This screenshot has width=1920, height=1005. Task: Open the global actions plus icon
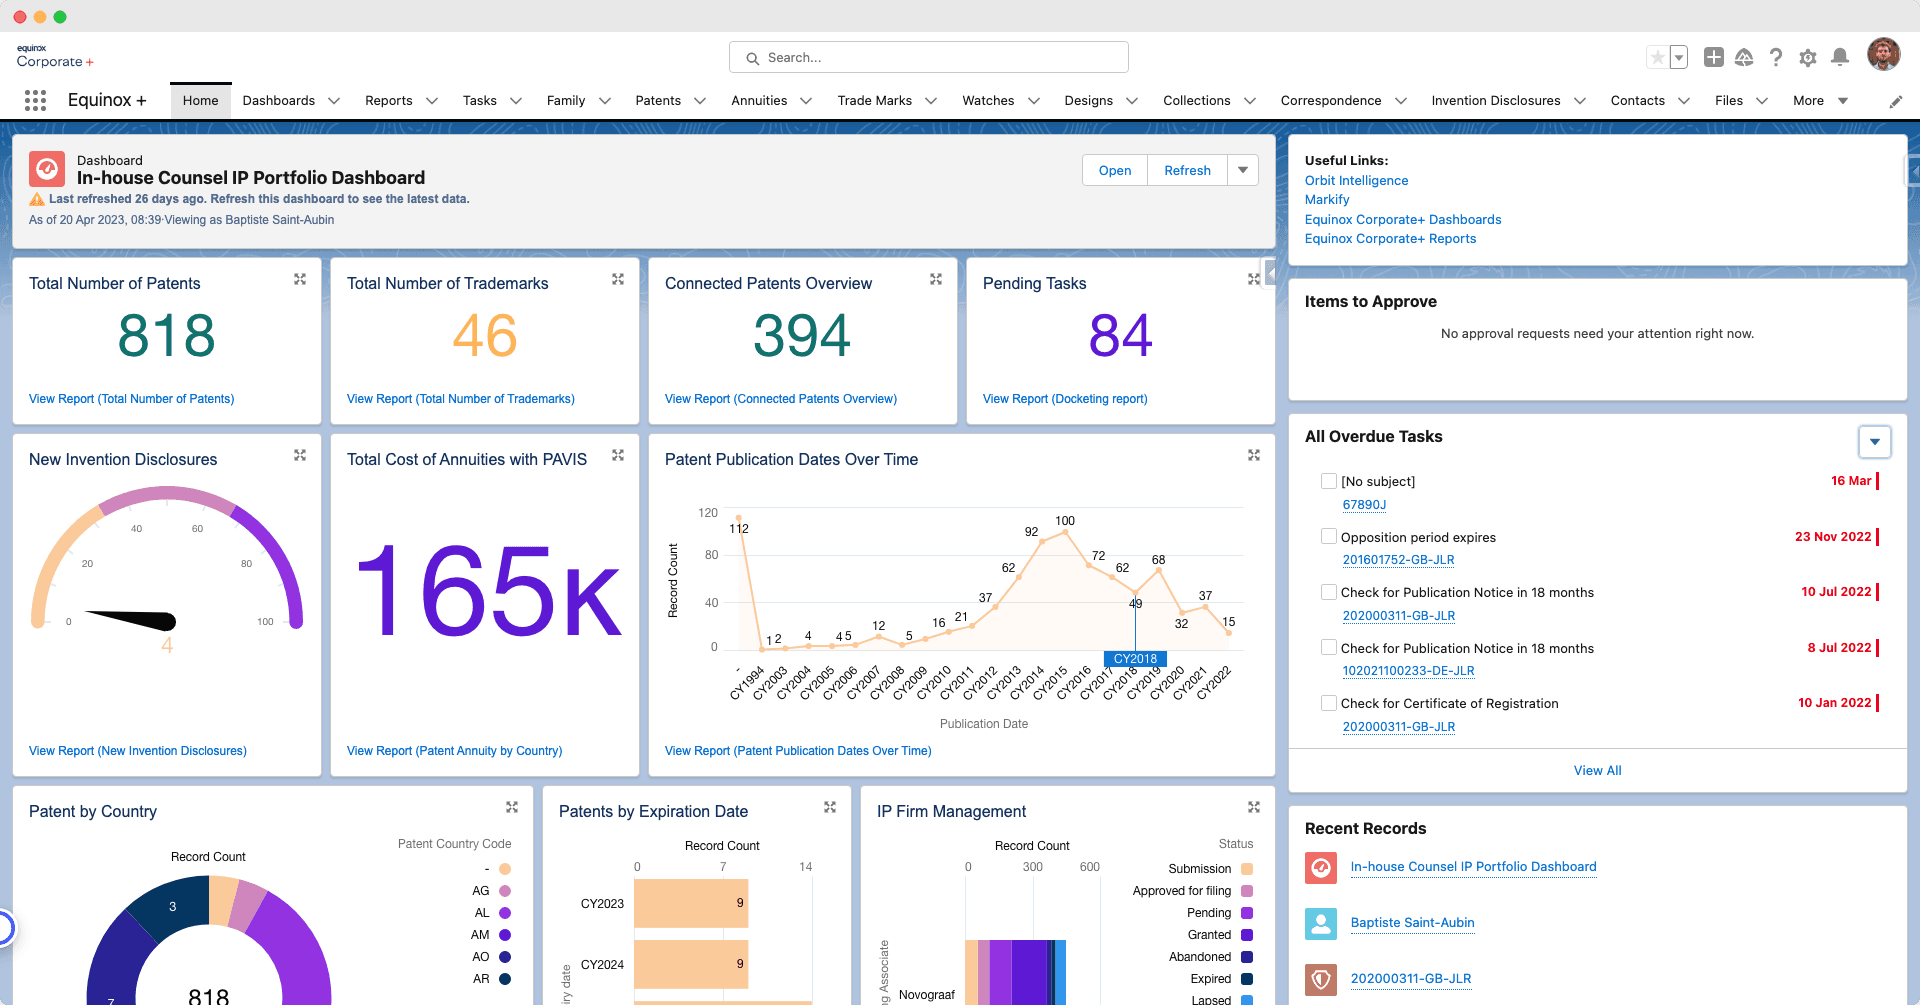point(1713,58)
